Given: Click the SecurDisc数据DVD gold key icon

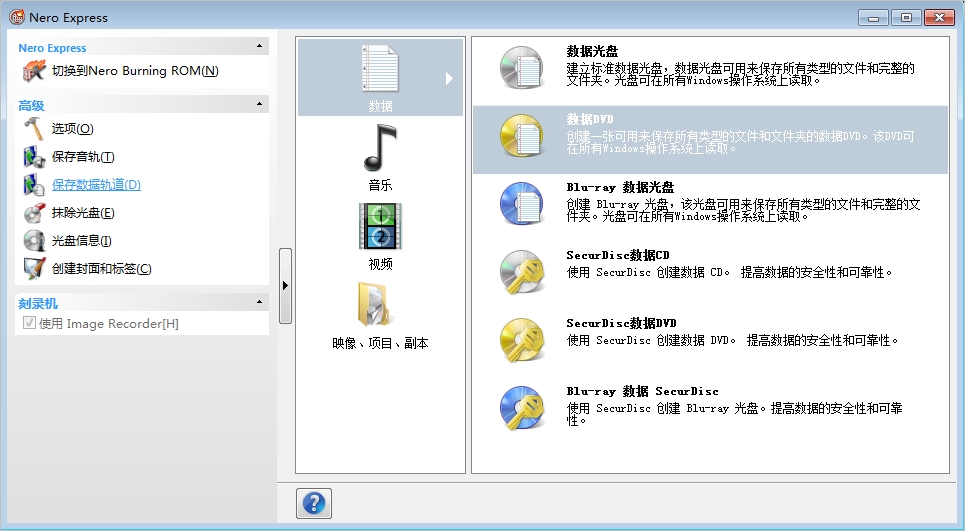Looking at the screenshot, I should point(522,340).
